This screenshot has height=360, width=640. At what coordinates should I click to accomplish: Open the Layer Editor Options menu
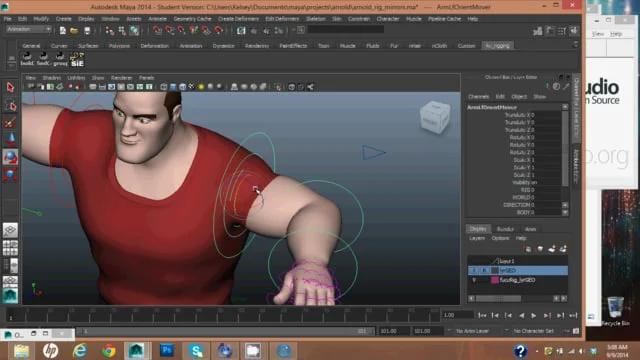point(500,238)
